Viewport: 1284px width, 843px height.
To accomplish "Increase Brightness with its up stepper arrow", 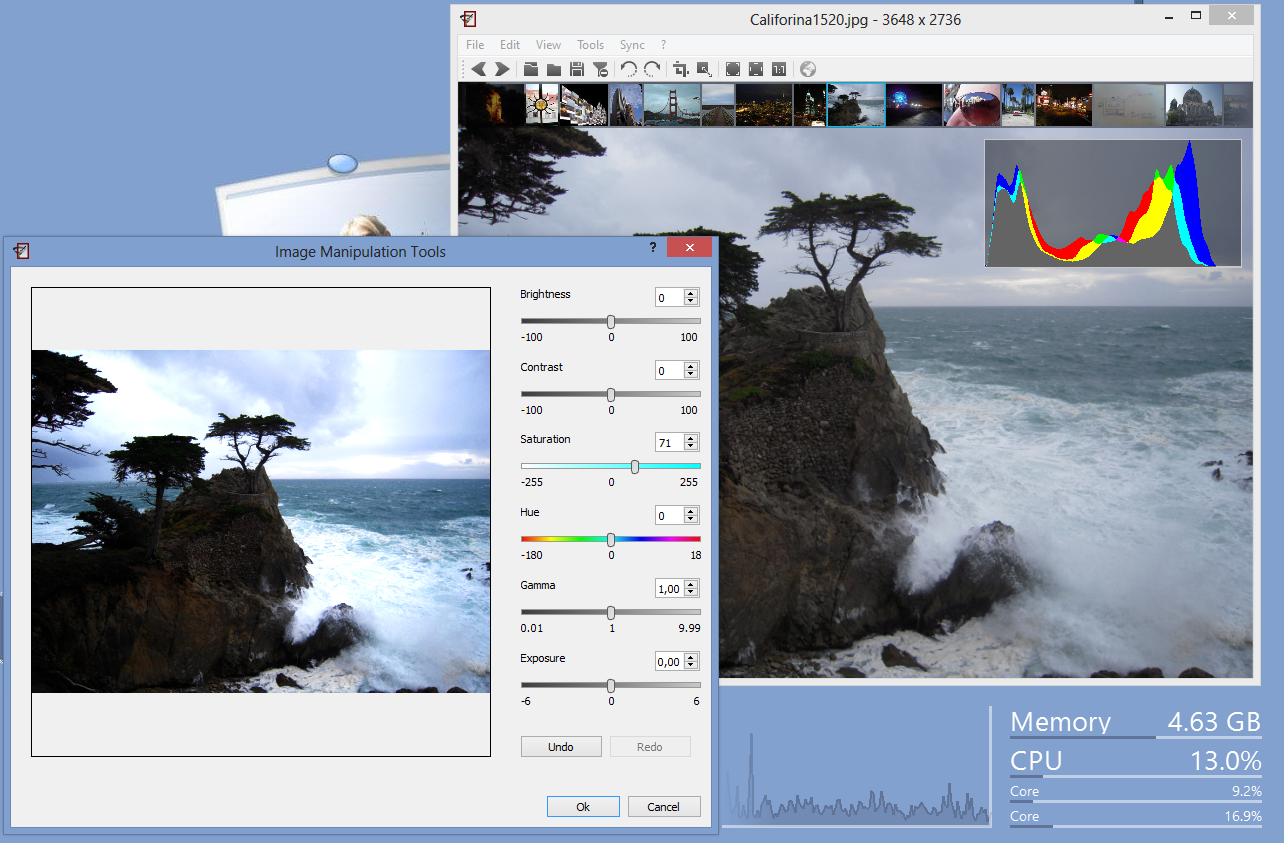I will pos(690,292).
